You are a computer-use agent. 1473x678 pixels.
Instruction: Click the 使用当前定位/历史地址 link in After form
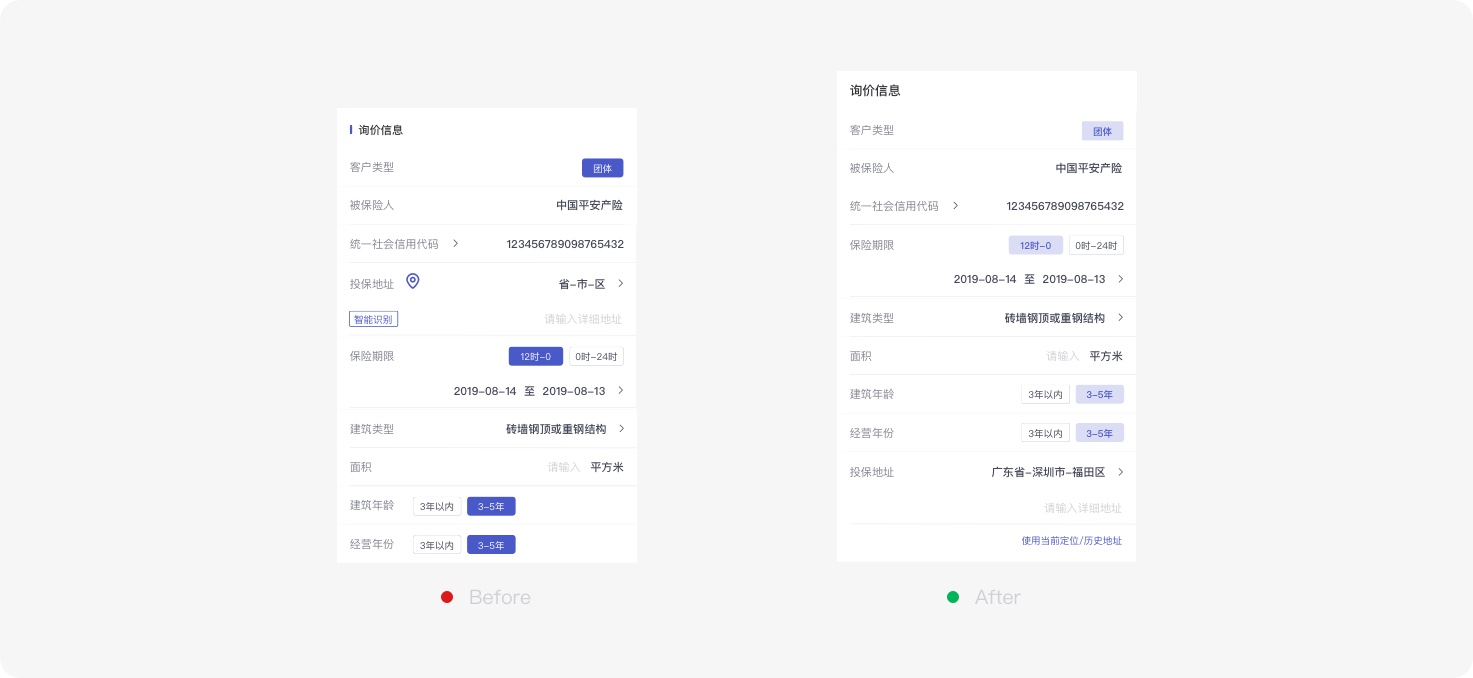click(1071, 540)
